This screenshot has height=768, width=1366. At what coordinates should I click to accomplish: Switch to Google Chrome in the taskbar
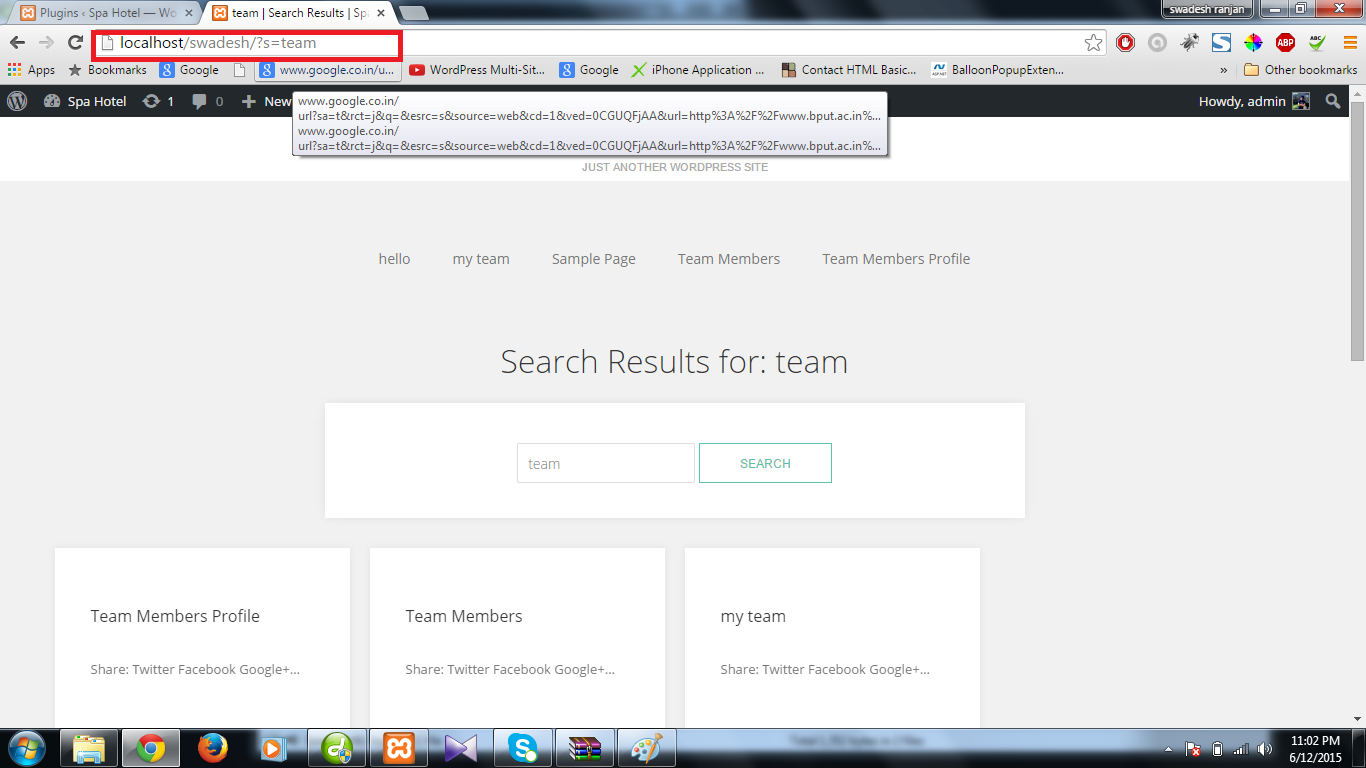[x=151, y=748]
